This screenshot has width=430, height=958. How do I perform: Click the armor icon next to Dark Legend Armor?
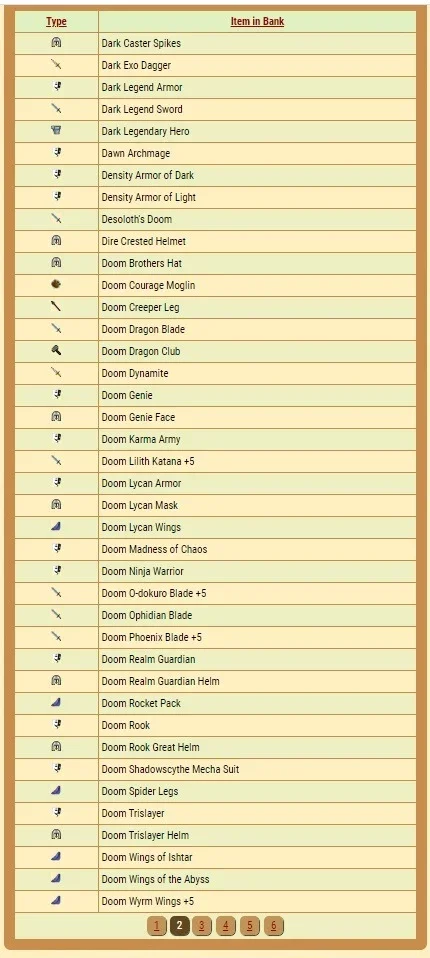point(57,87)
